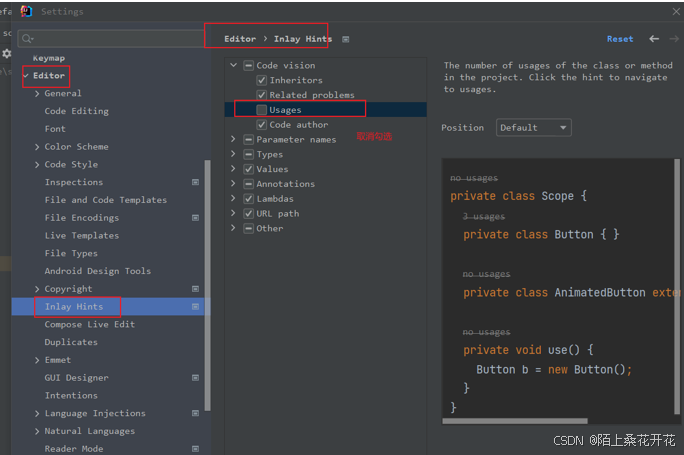The image size is (684, 455).
Task: Click project-level icon beside Inlay Hints breadcrumb
Action: [345, 39]
